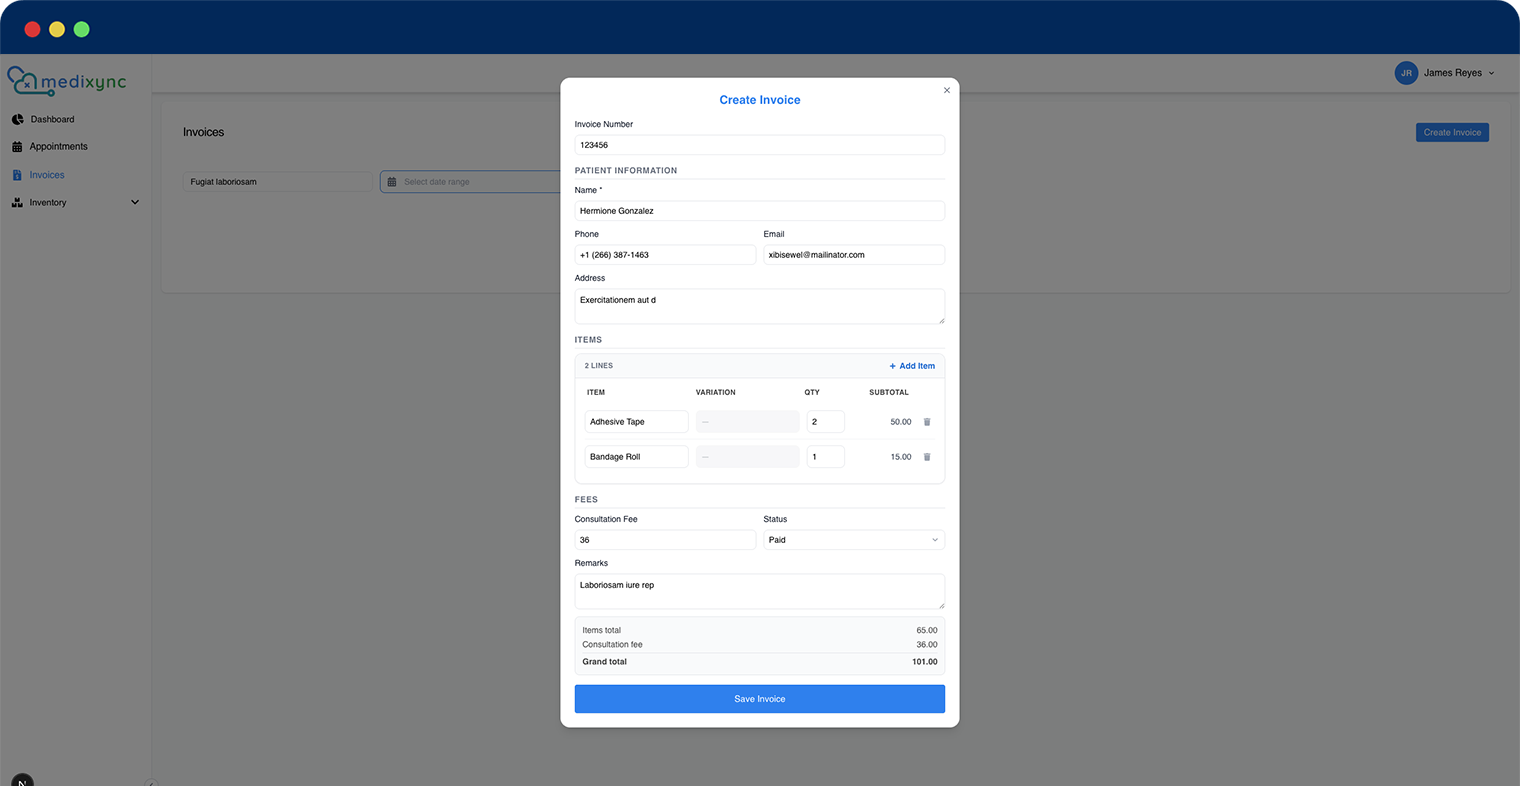Click Inventory in the sidebar
This screenshot has width=1520, height=786.
pos(48,202)
